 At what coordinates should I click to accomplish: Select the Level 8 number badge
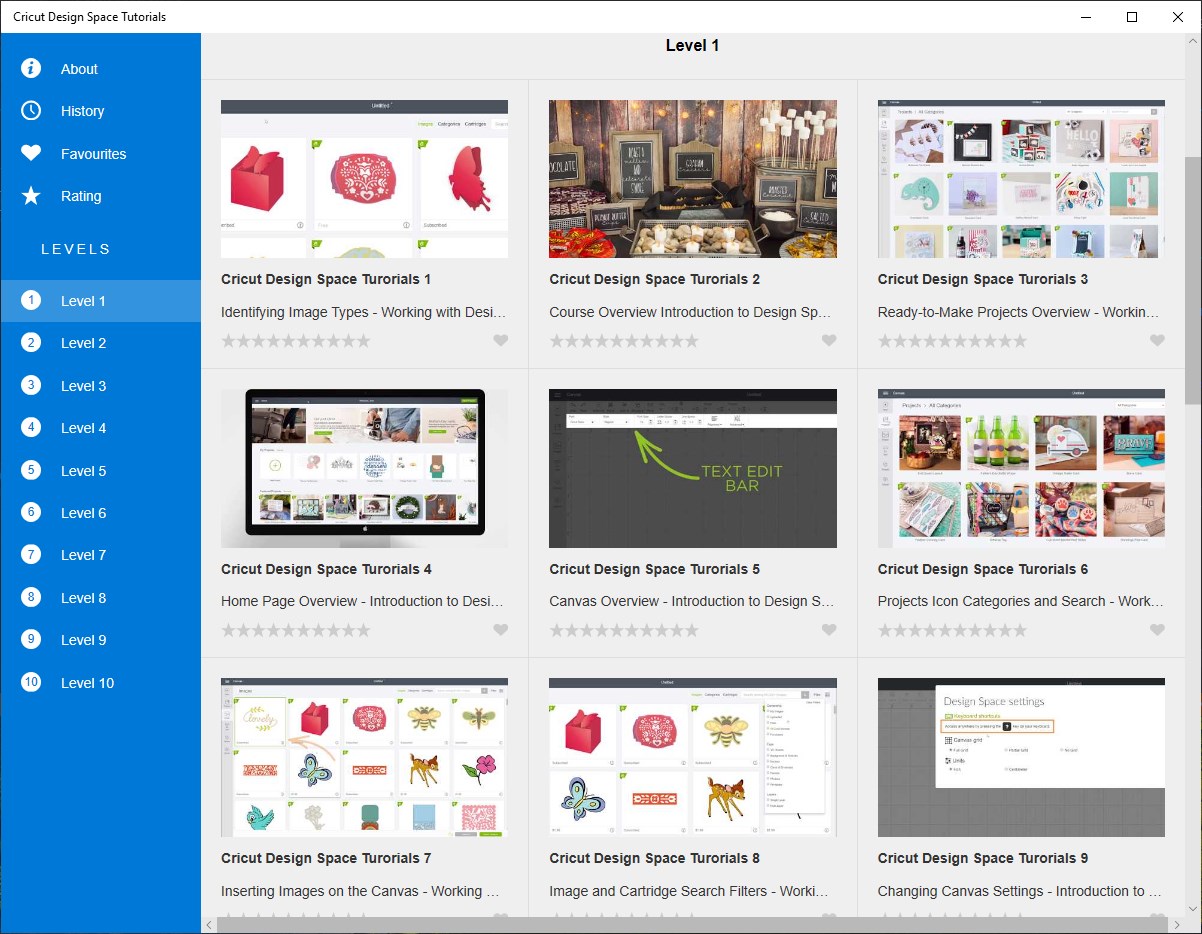(31, 597)
